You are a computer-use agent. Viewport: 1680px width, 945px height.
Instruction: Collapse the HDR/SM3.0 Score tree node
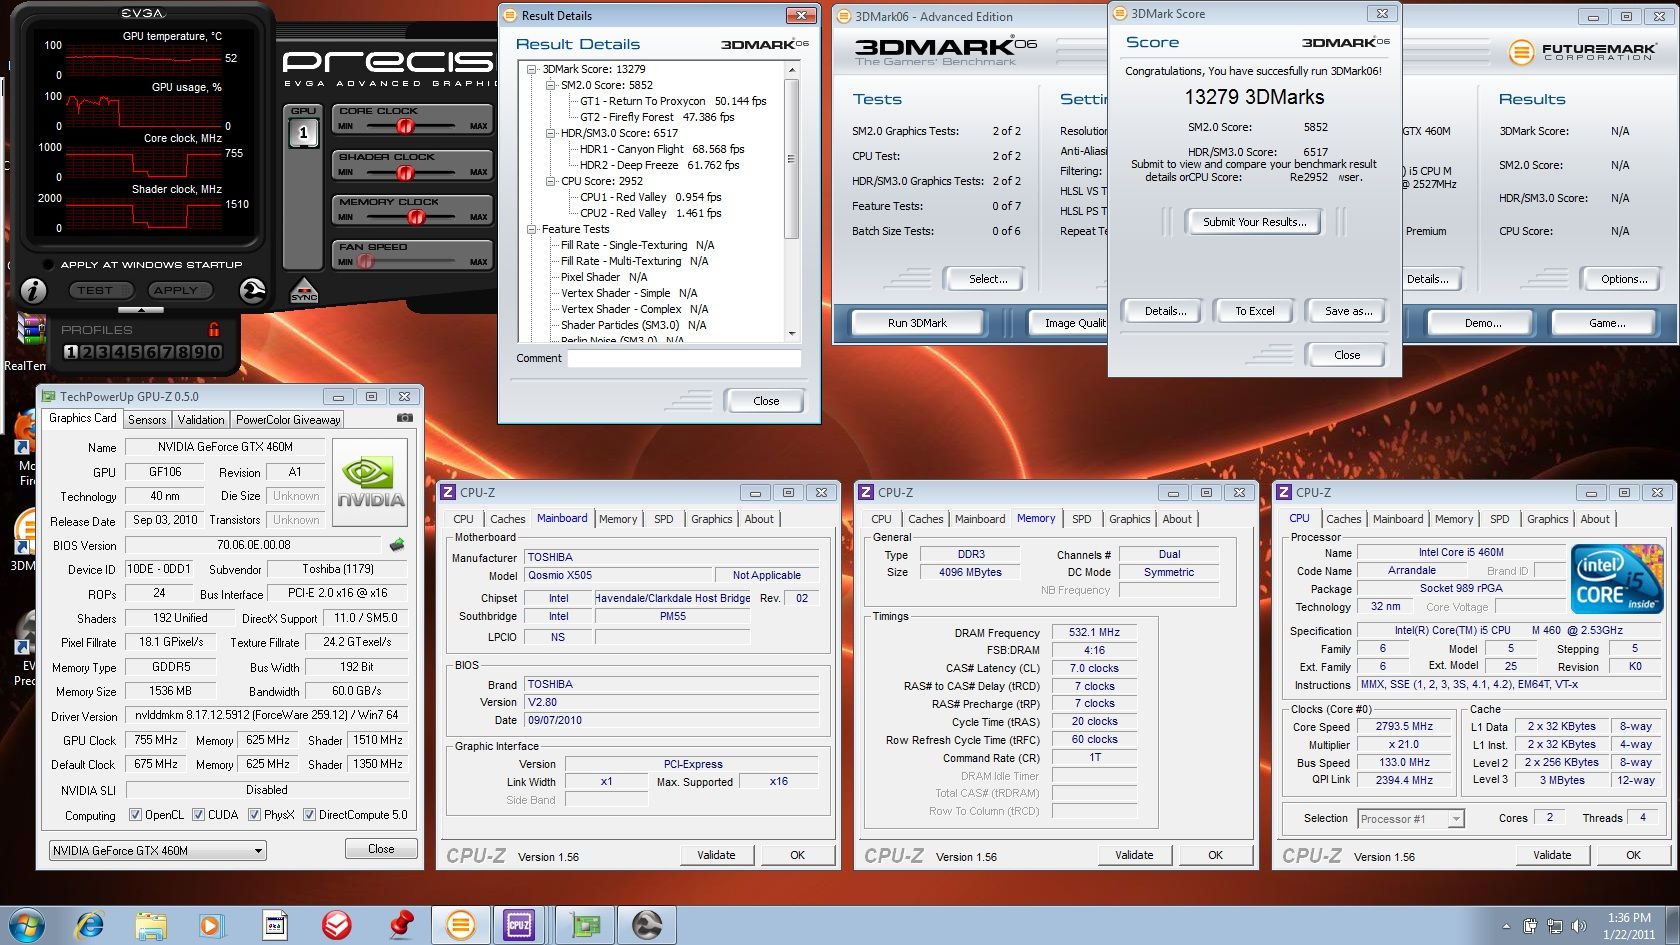point(551,133)
